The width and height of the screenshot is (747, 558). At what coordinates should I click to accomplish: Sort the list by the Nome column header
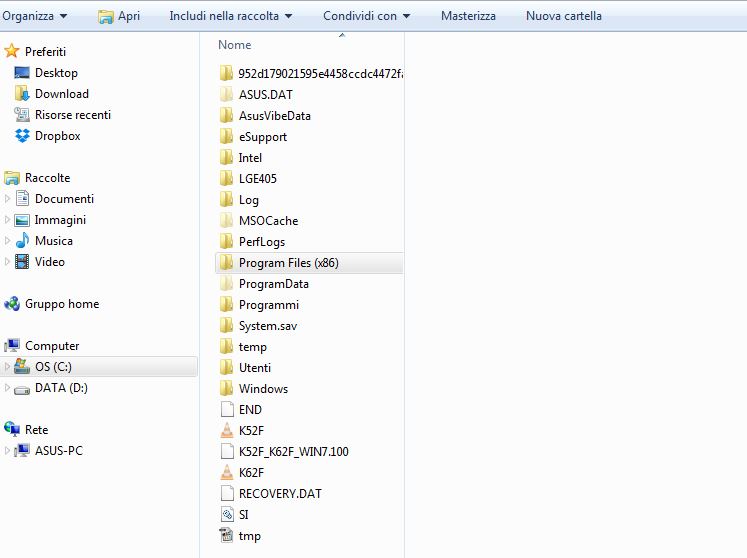pyautogui.click(x=234, y=45)
